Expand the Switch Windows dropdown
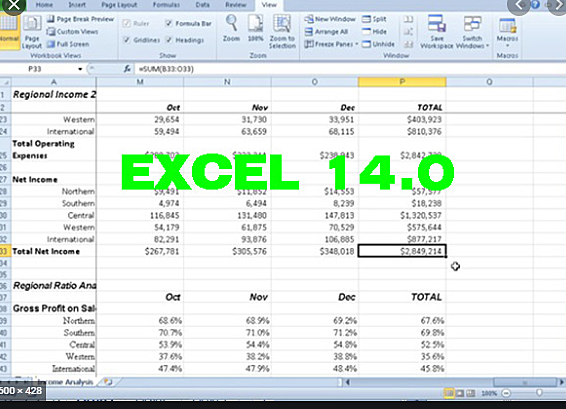 (x=487, y=46)
